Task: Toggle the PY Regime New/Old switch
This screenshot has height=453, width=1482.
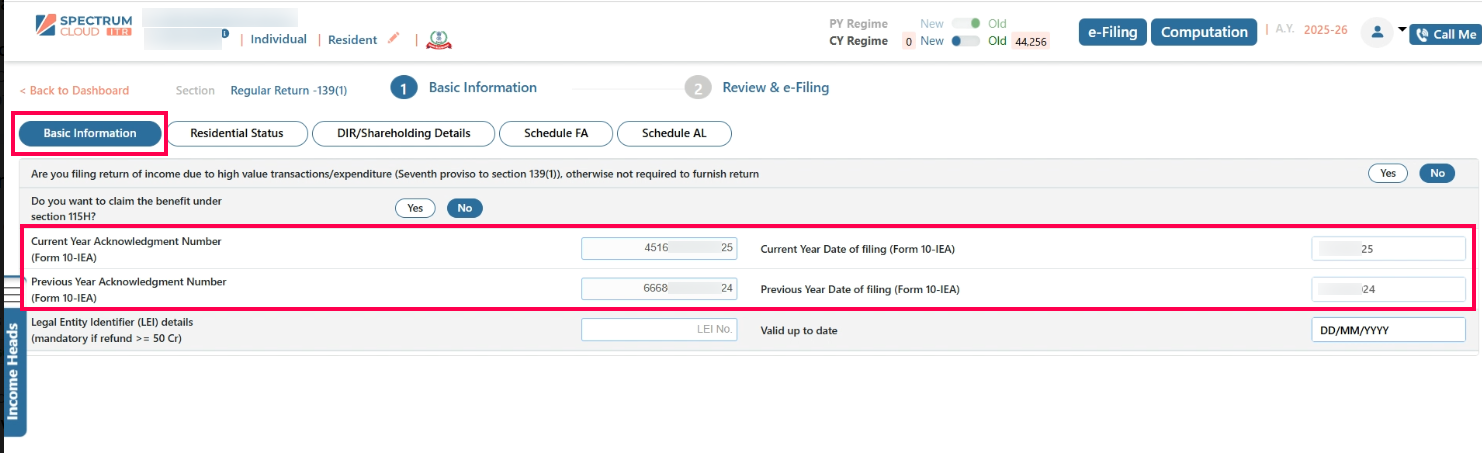Action: 965,23
